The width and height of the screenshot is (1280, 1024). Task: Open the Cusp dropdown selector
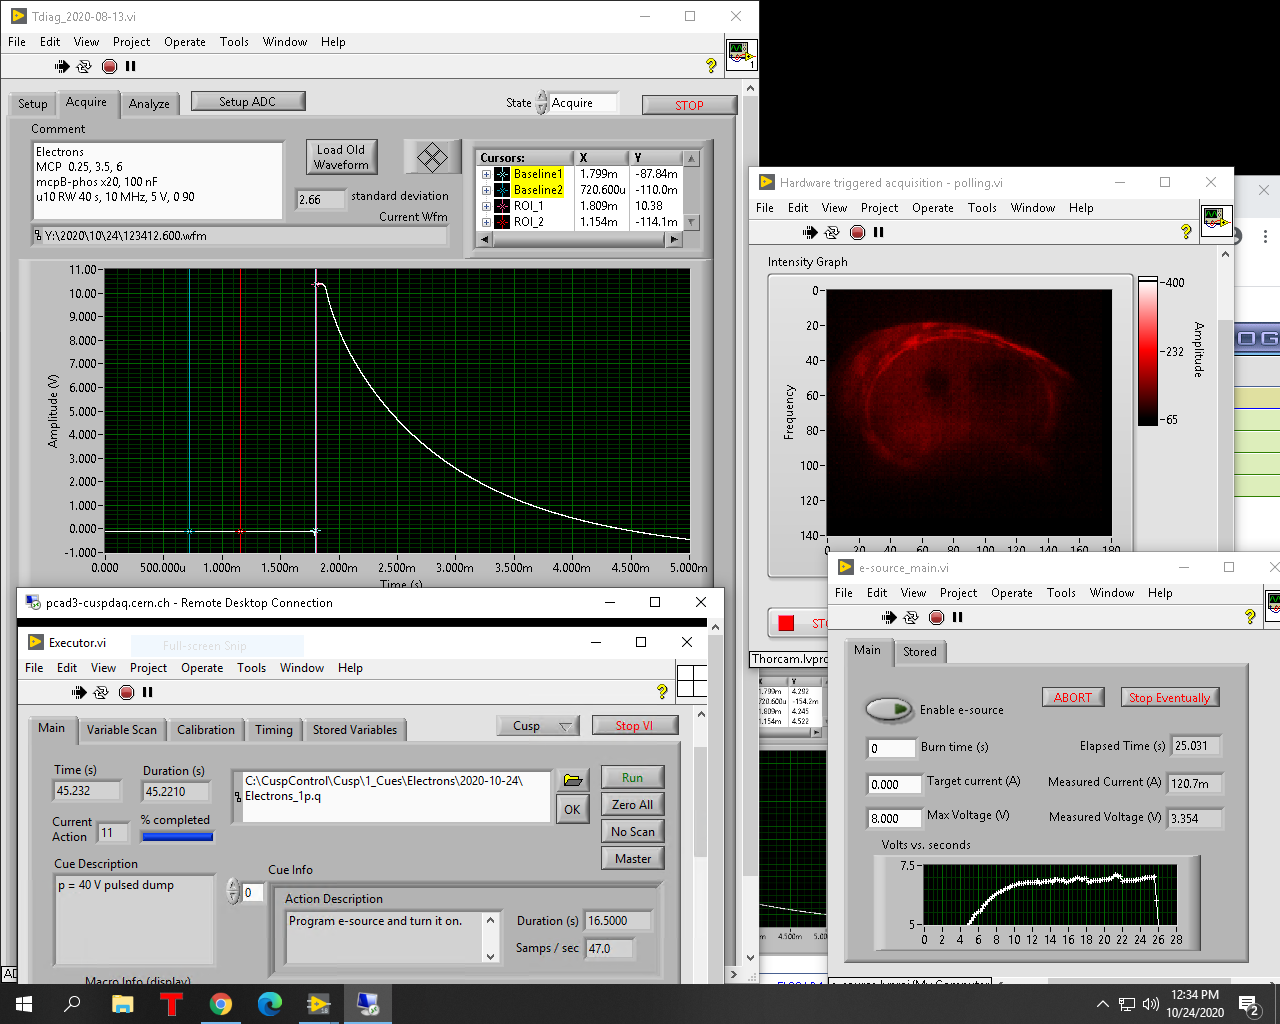pos(540,726)
